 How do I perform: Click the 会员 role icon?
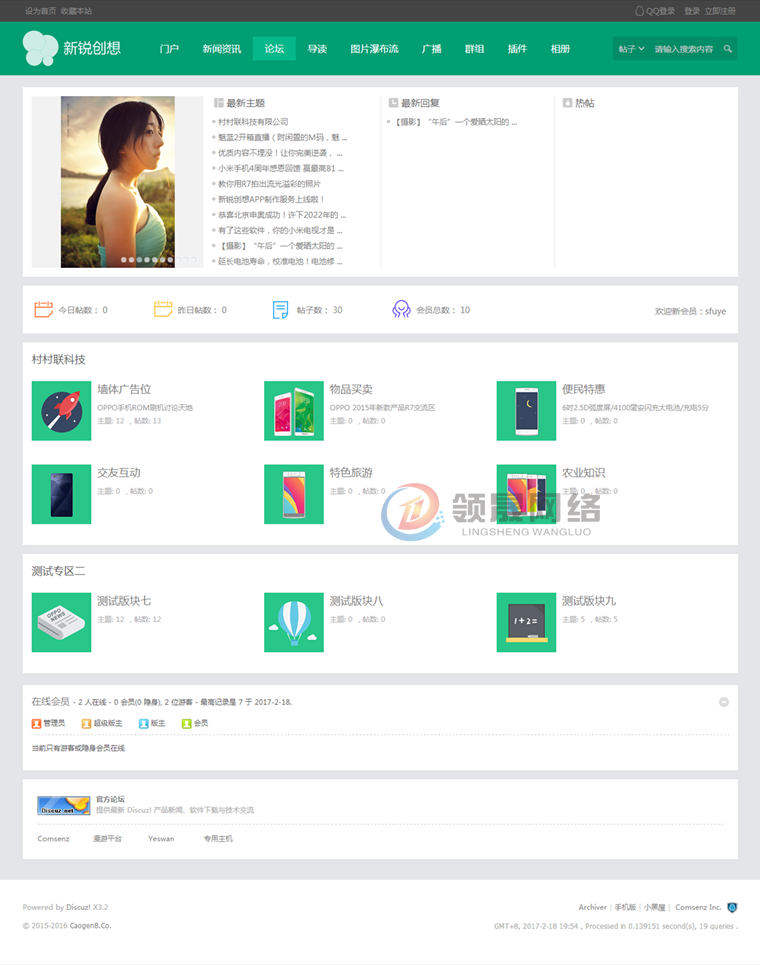tap(186, 724)
